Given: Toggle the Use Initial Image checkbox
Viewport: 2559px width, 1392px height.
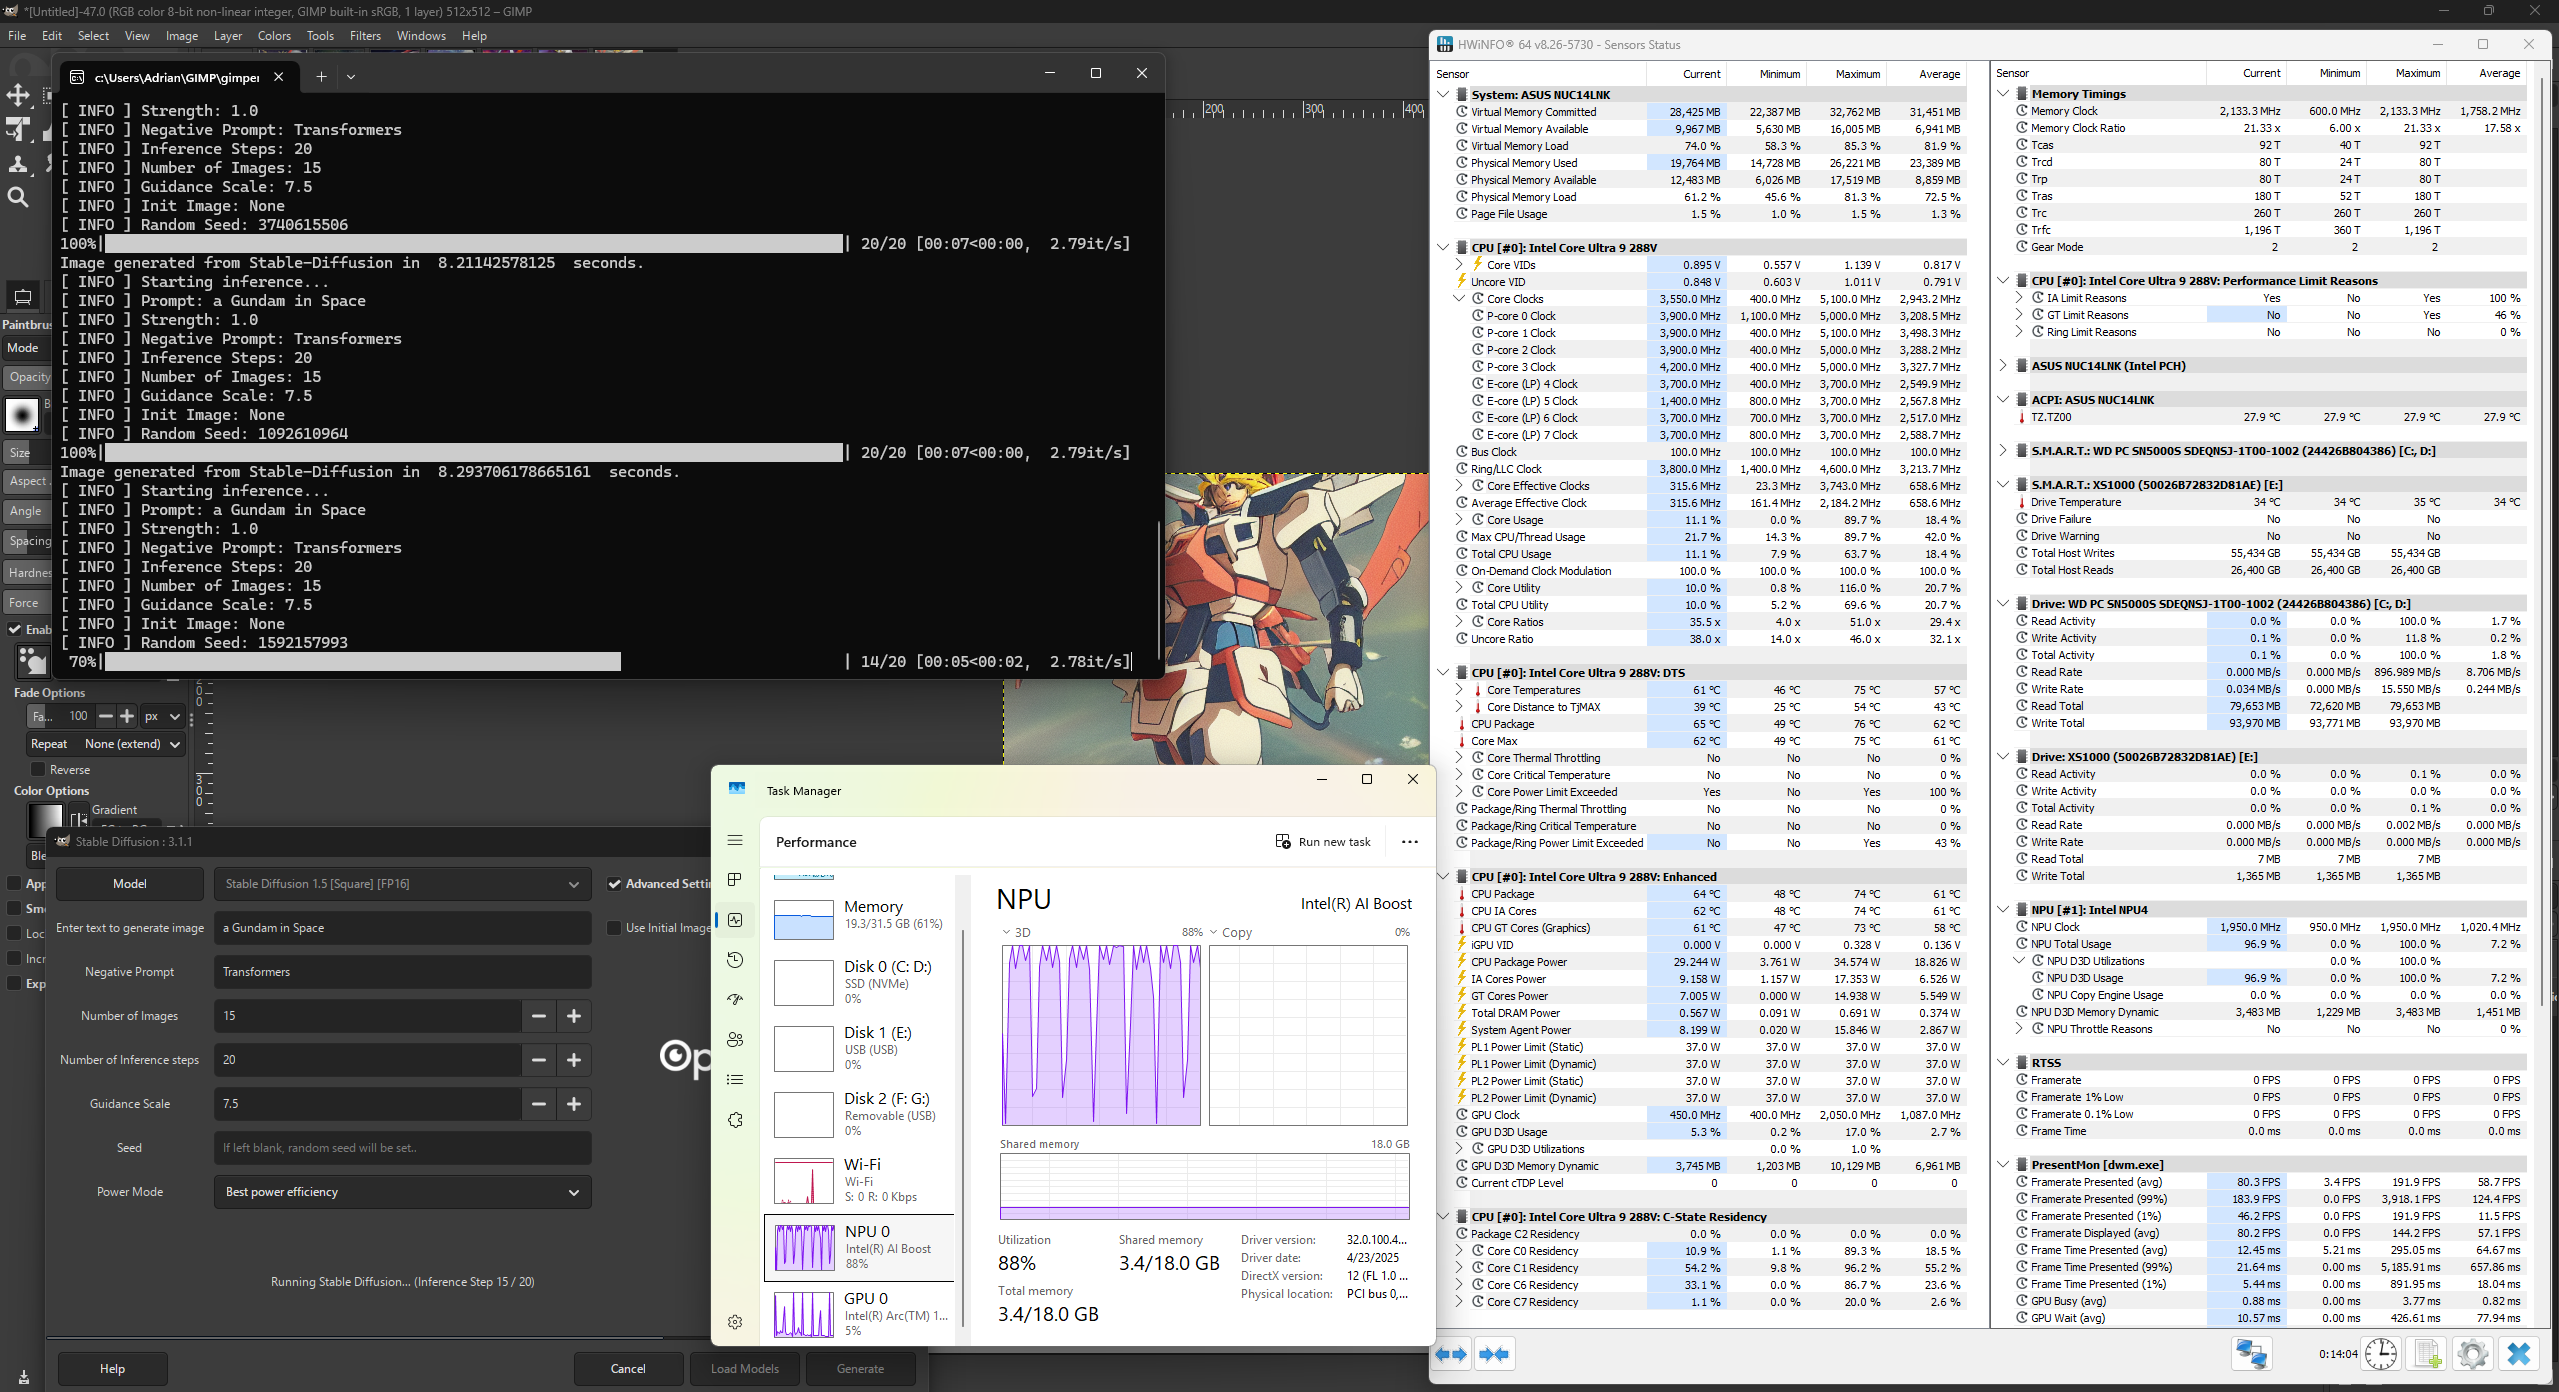Looking at the screenshot, I should pyautogui.click(x=615, y=928).
